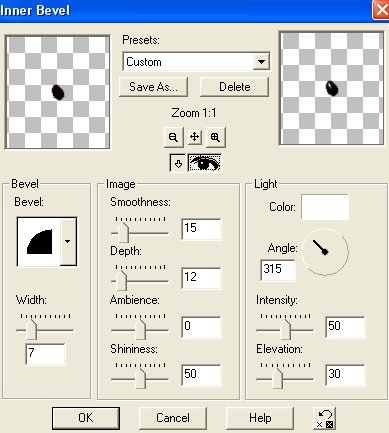Click the proof eye icon button

click(x=205, y=163)
